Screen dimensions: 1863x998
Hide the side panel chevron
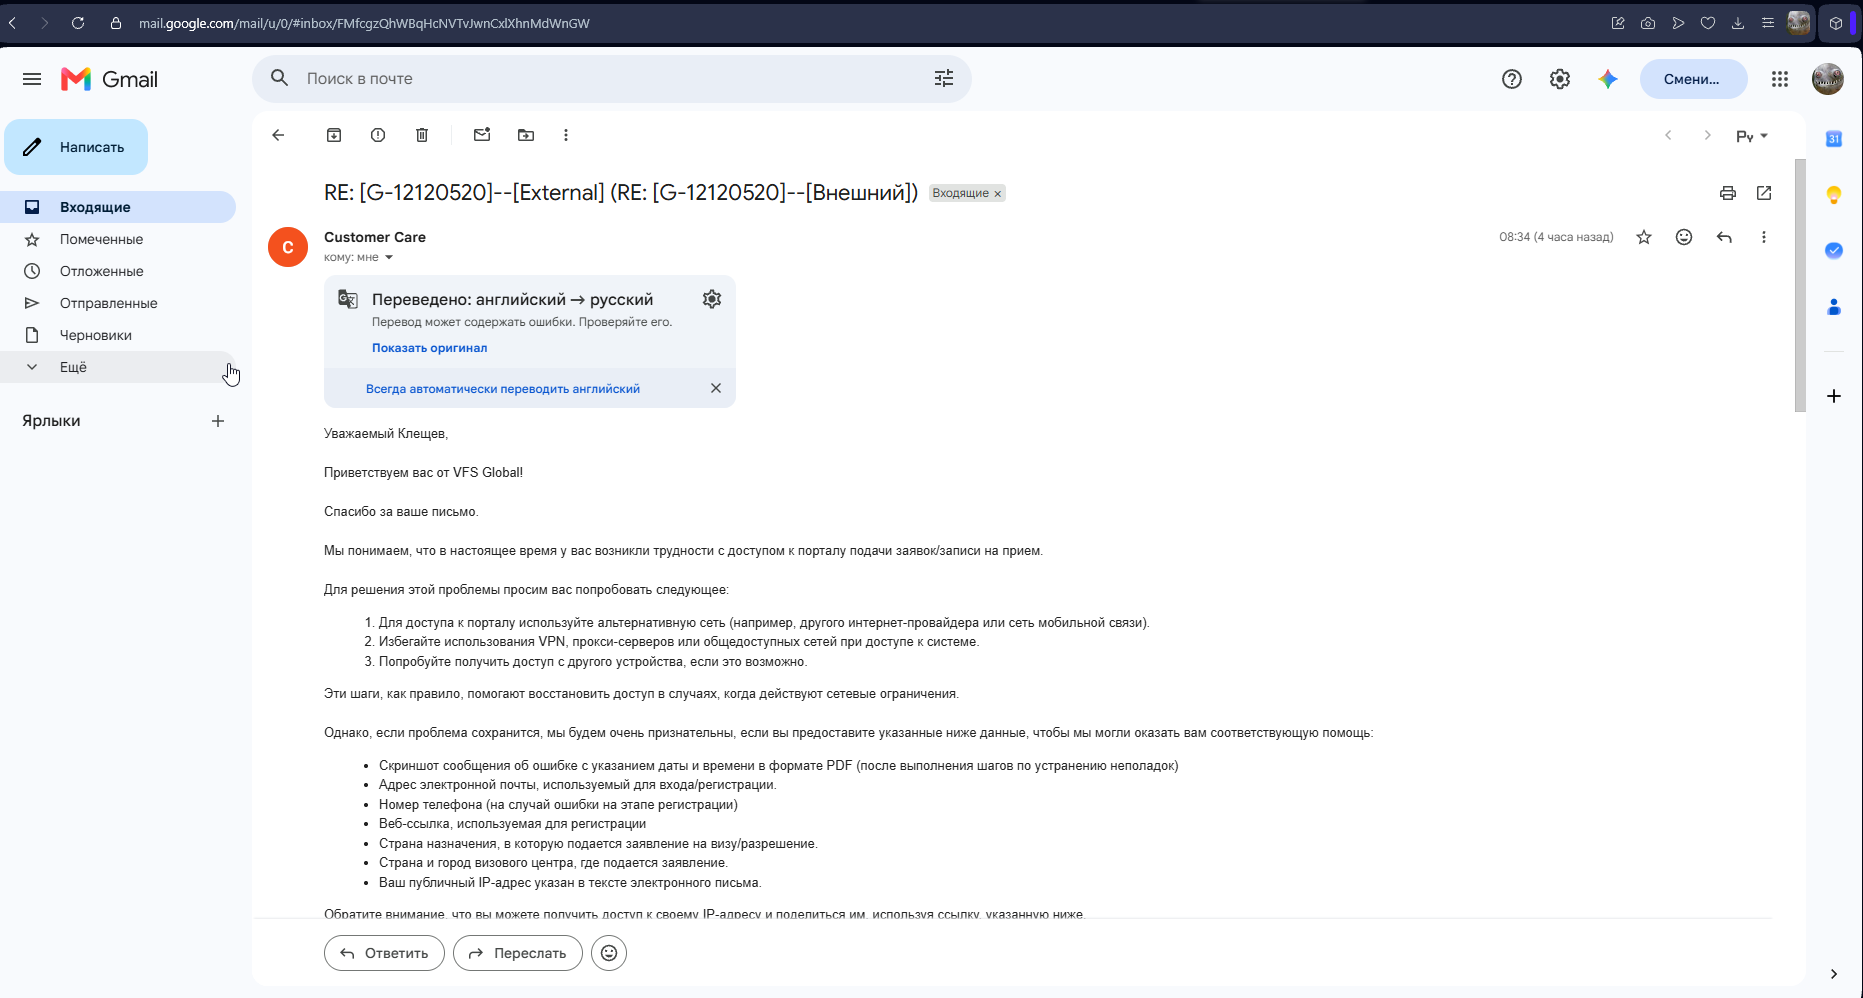point(1834,974)
